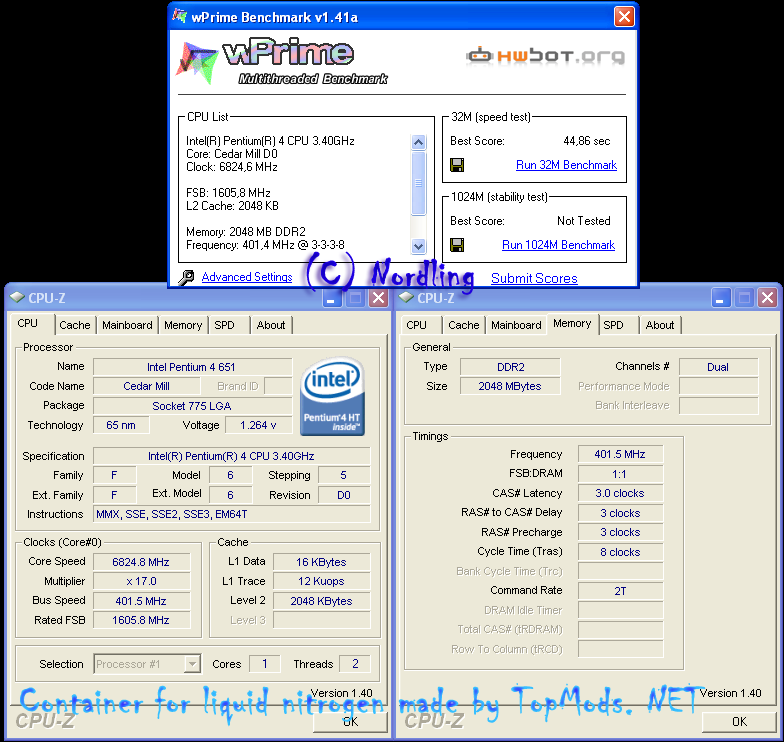
Task: Open Mainboard tab in left CPU-Z
Action: [x=128, y=325]
